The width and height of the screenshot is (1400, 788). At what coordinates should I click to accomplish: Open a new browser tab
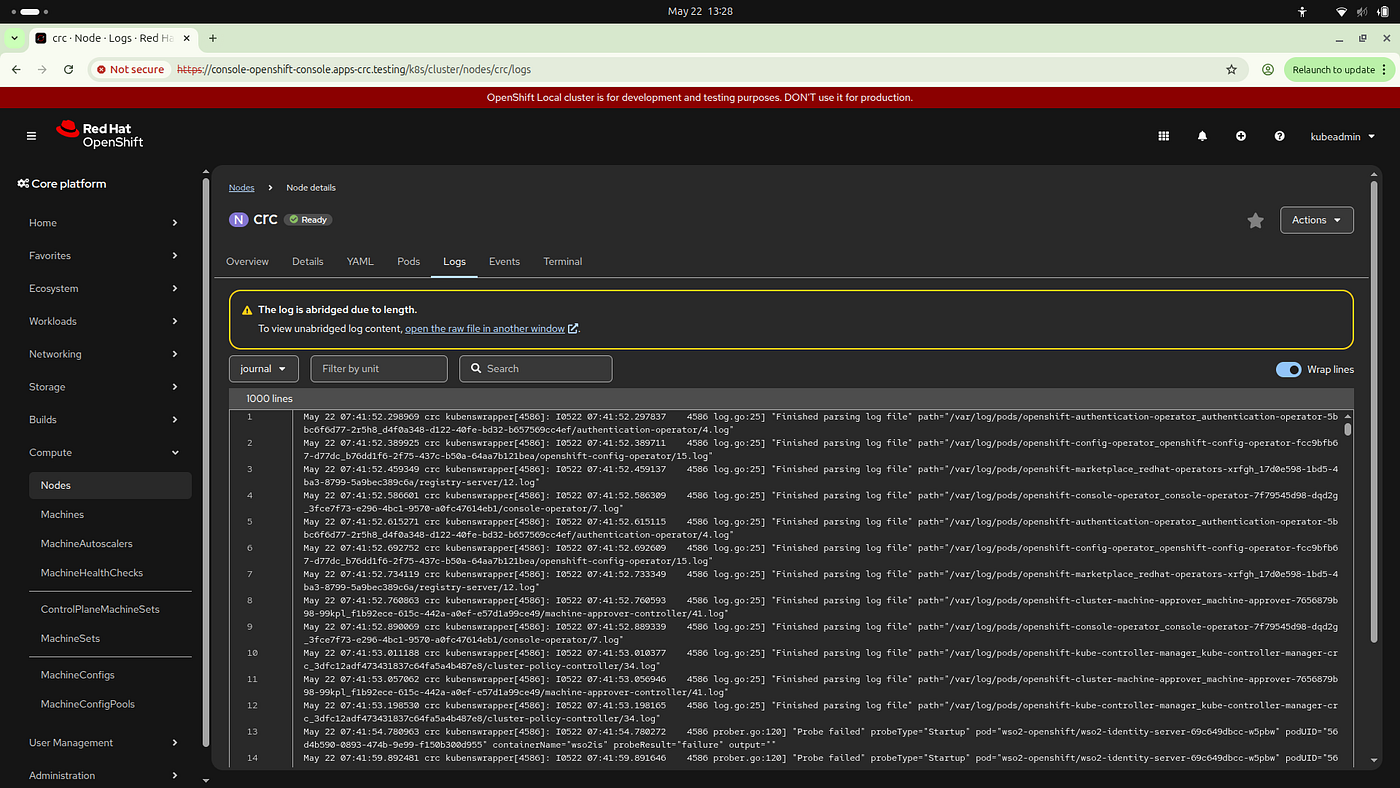coord(212,38)
